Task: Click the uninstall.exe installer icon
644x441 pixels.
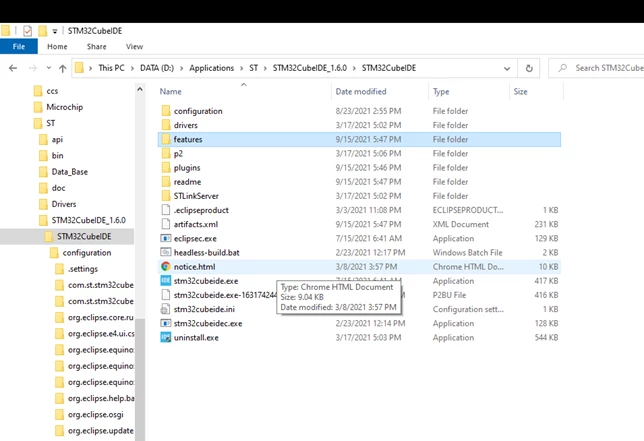Action: tap(166, 338)
